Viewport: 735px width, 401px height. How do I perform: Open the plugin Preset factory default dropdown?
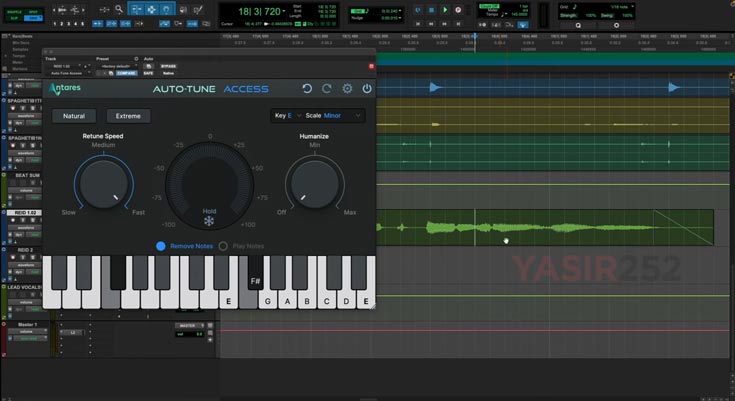[x=117, y=66]
